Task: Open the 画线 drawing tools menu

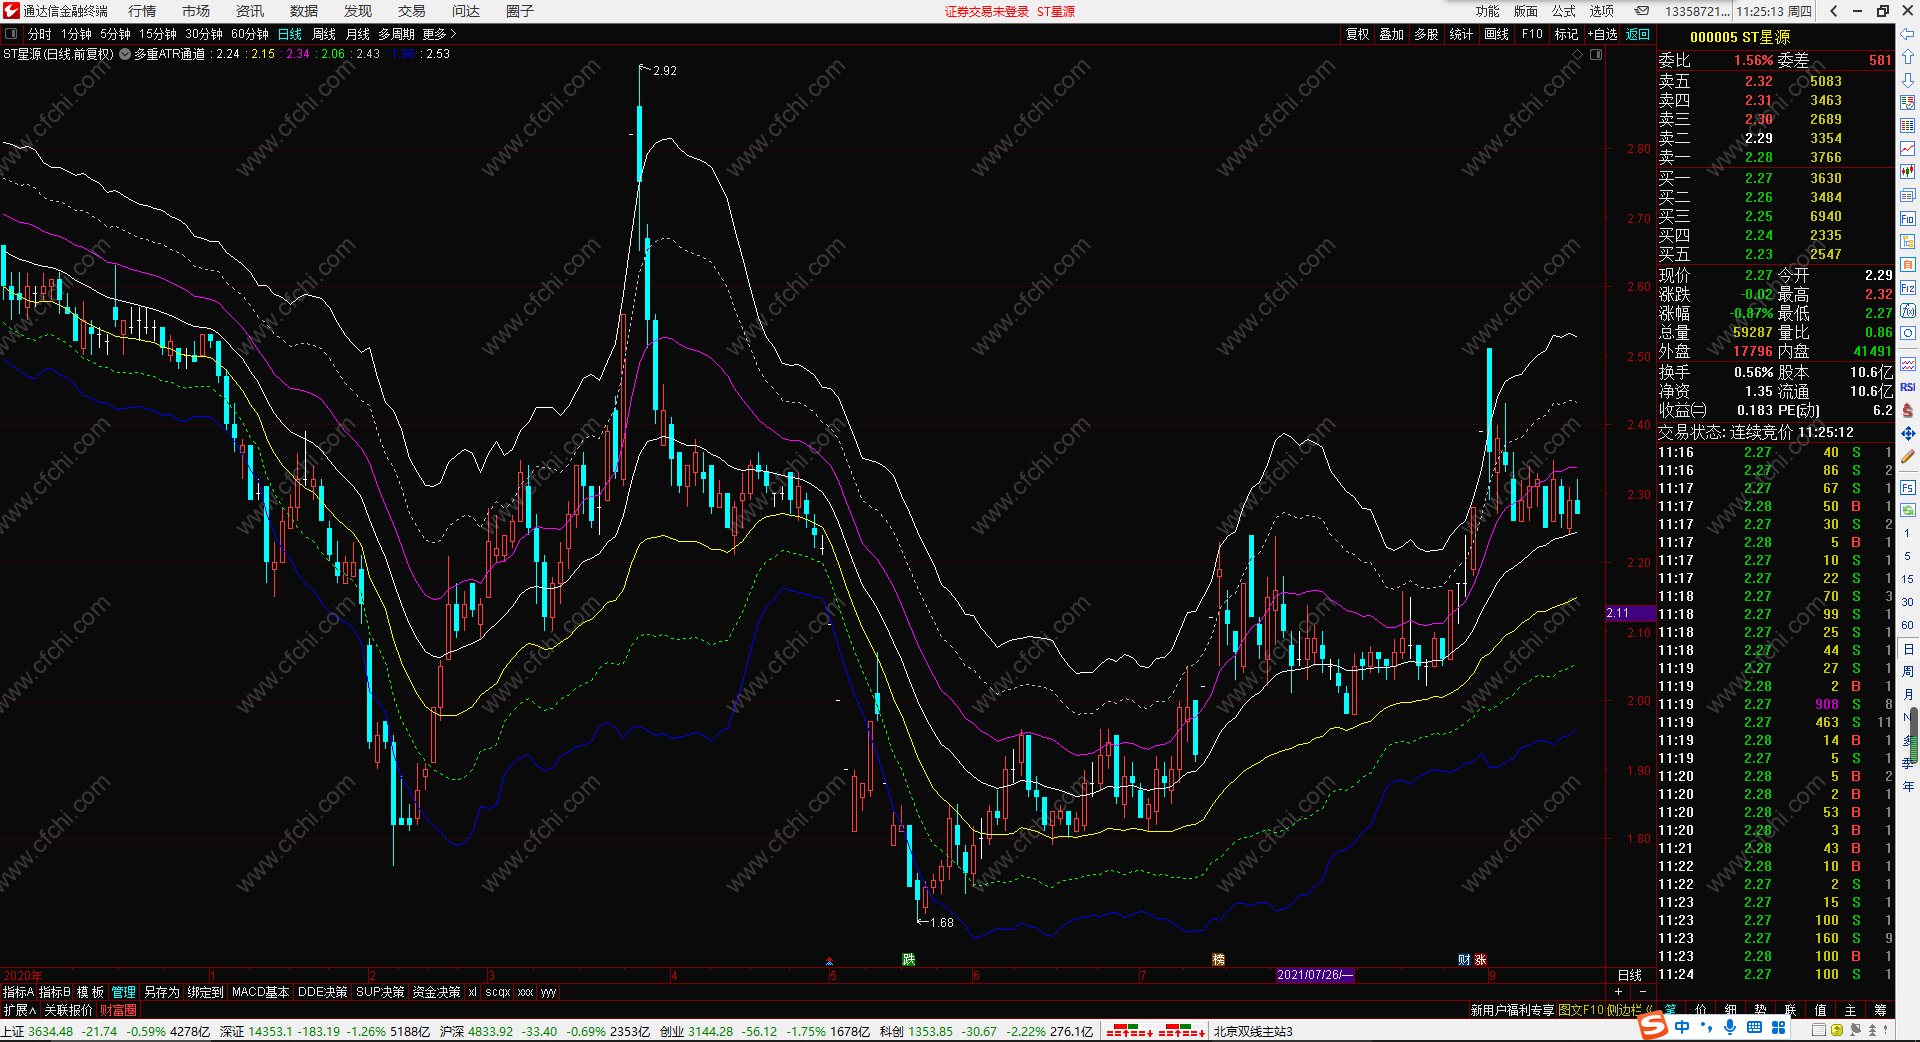Action: click(x=1496, y=34)
